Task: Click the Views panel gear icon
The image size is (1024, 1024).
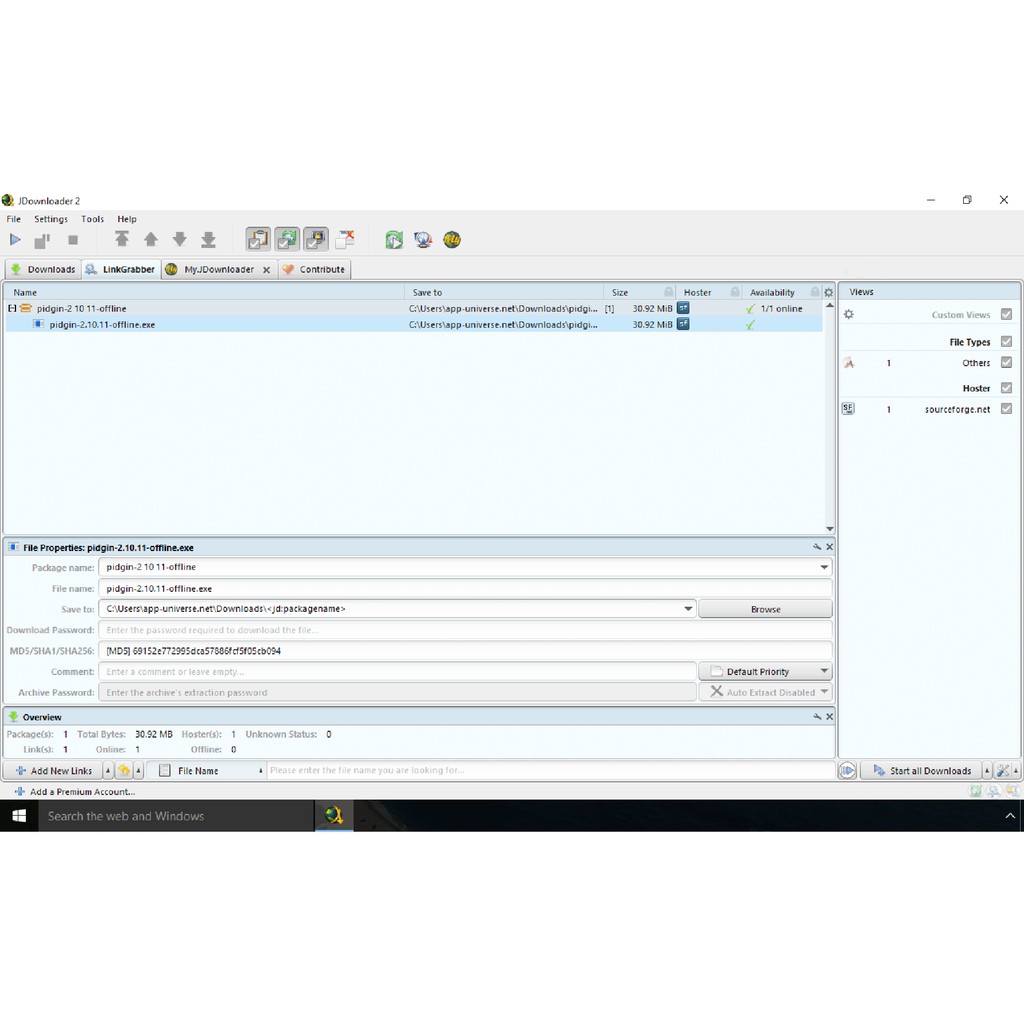Action: (848, 314)
